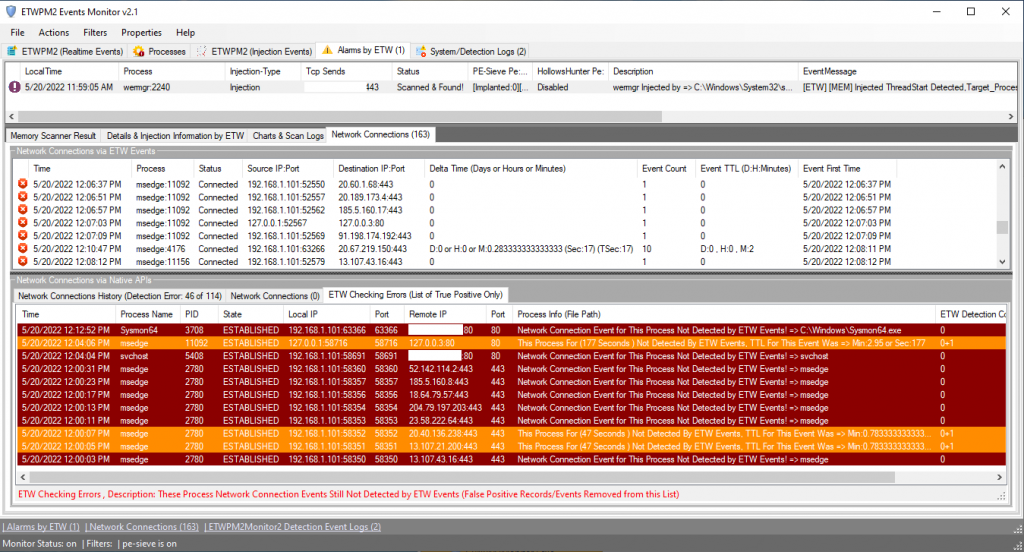Click scroll-left arrow of alarms list
This screenshot has width=1024, height=552.
point(11,116)
